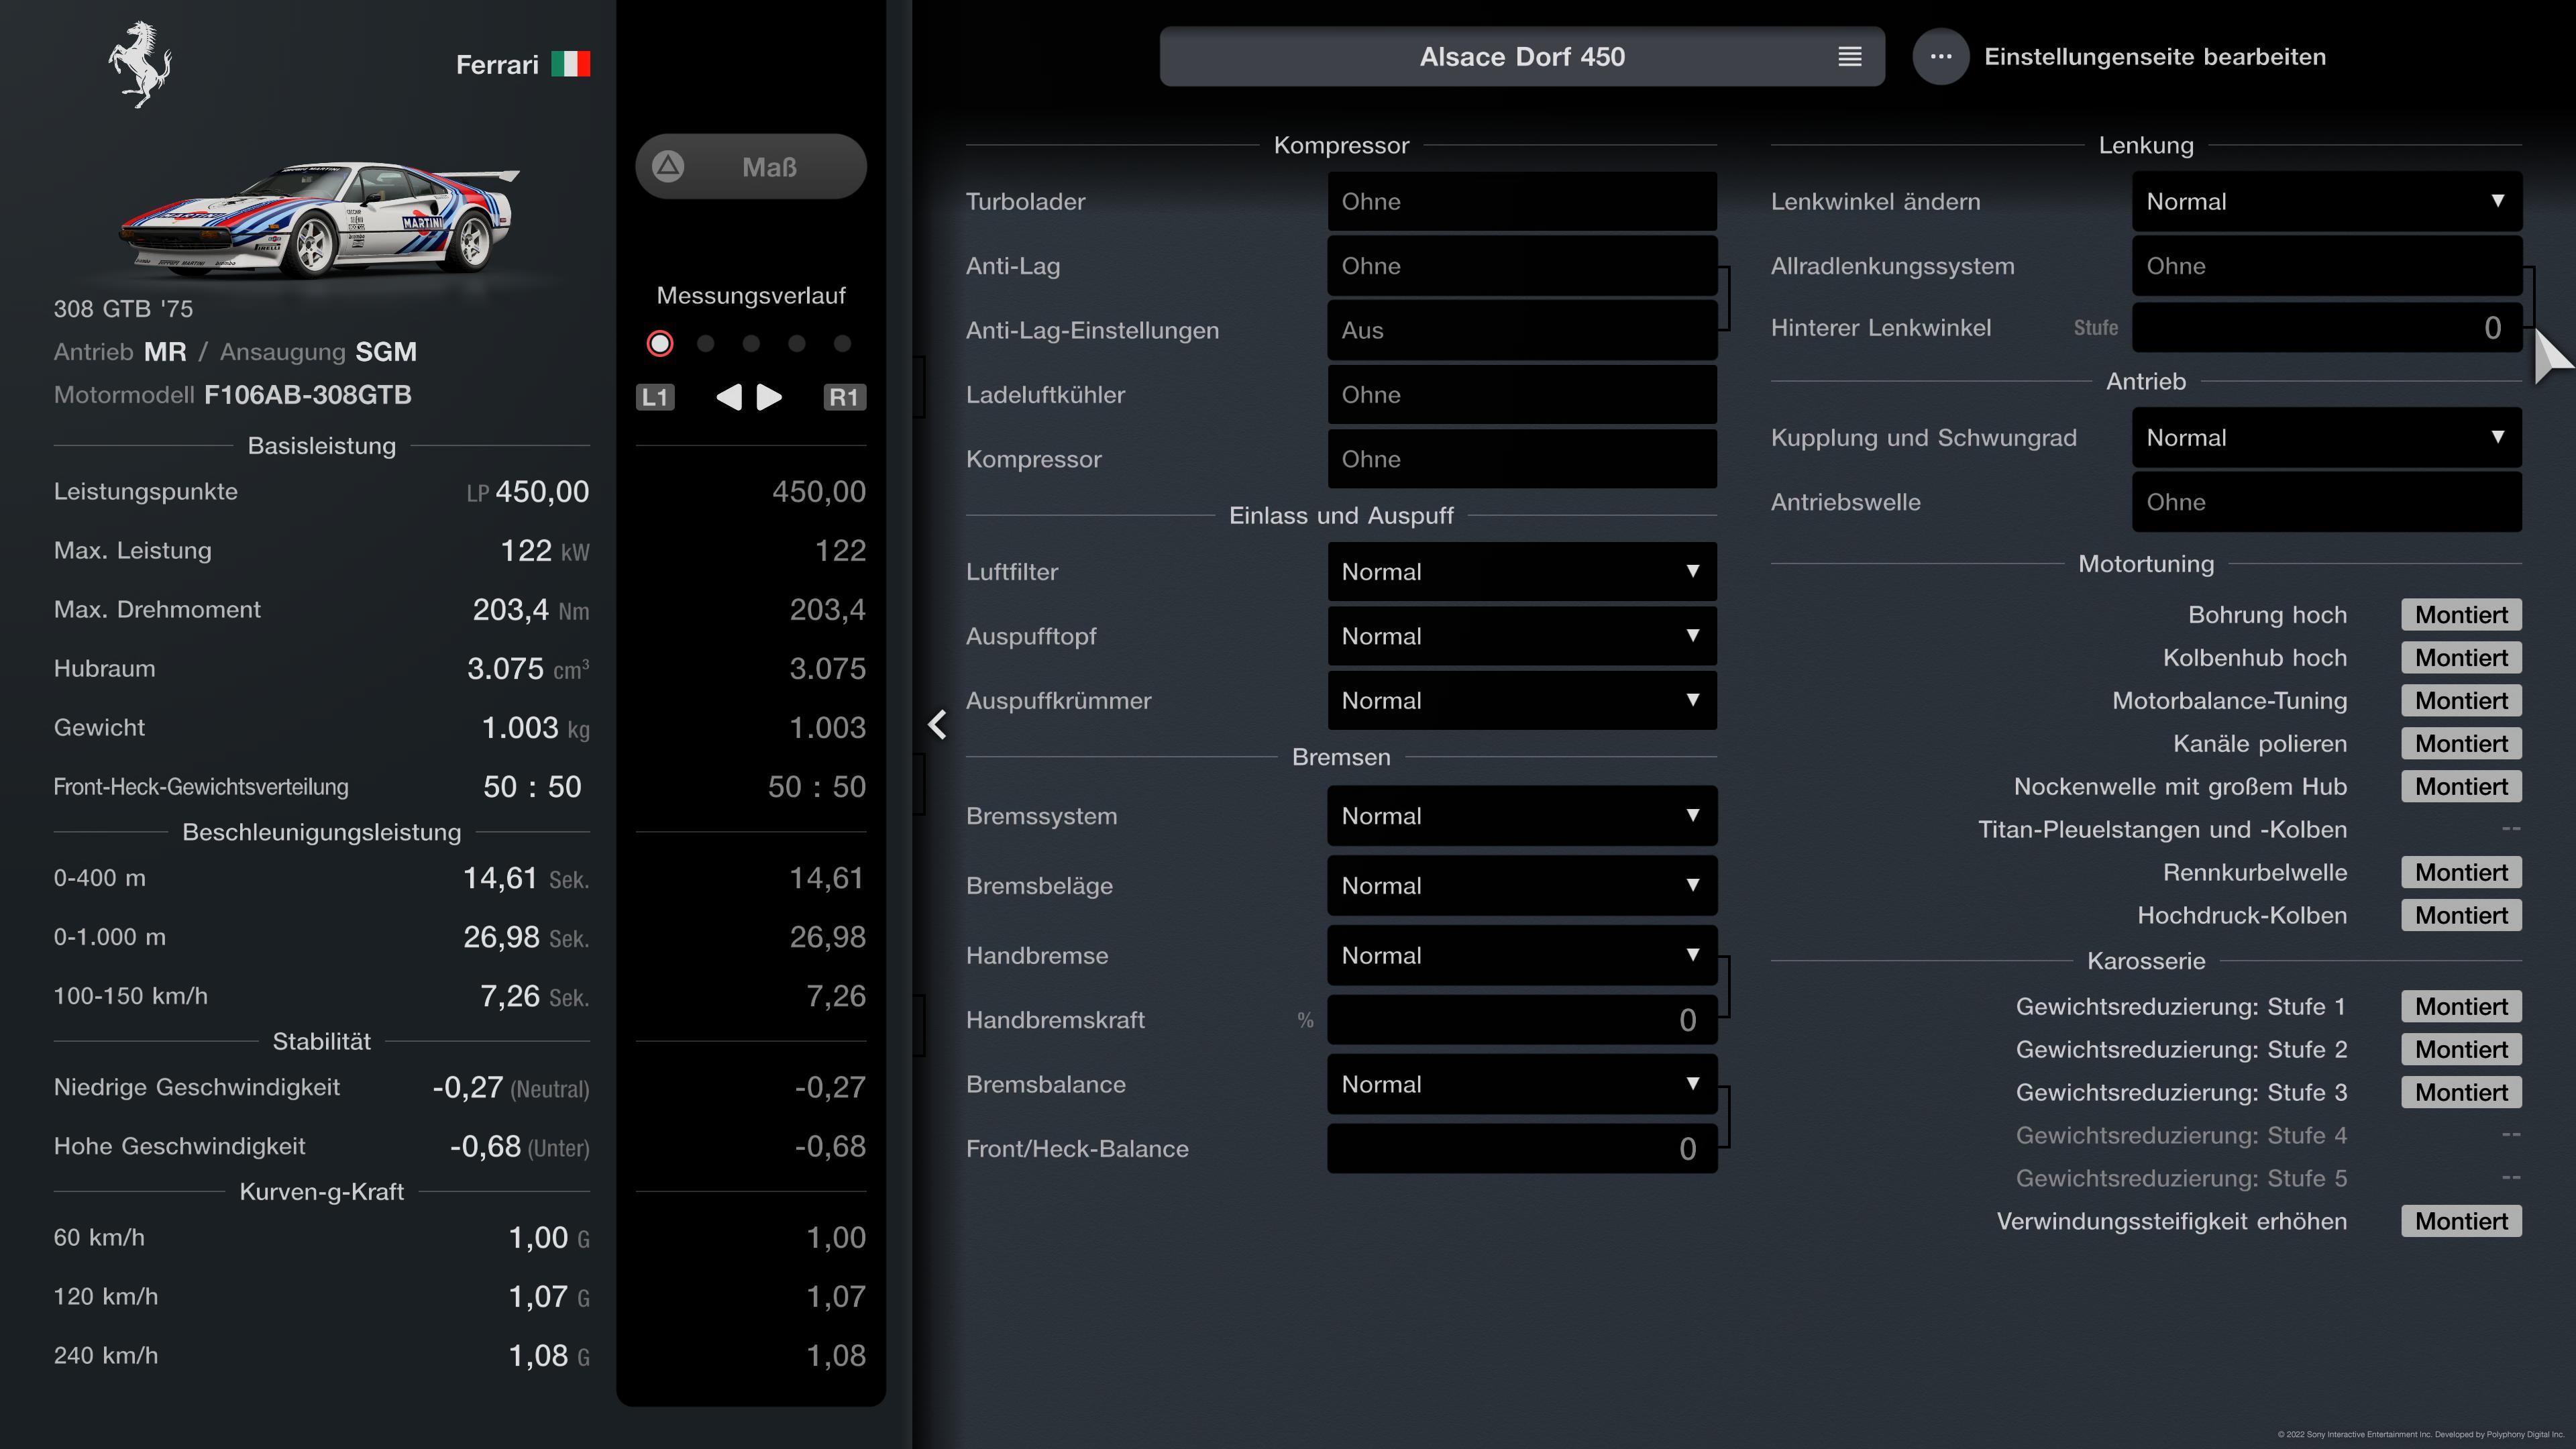Click the triangle icon on the Maß button
The height and width of the screenshot is (1449, 2576).
(x=668, y=166)
